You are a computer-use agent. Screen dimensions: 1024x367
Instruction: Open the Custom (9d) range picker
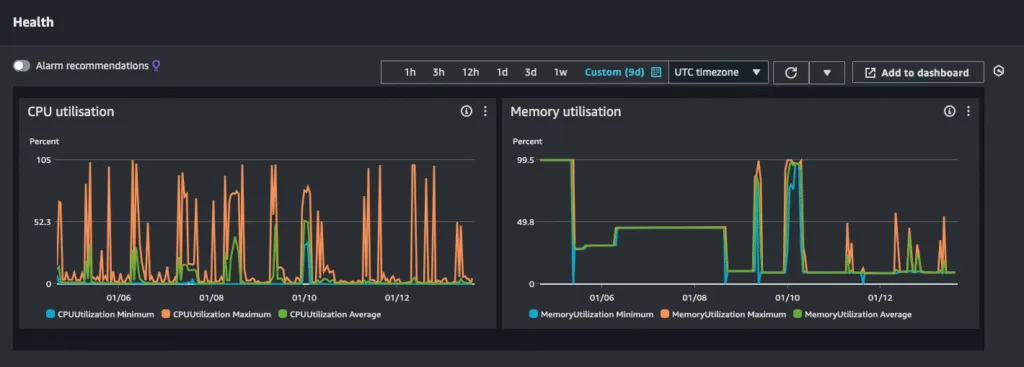click(614, 72)
